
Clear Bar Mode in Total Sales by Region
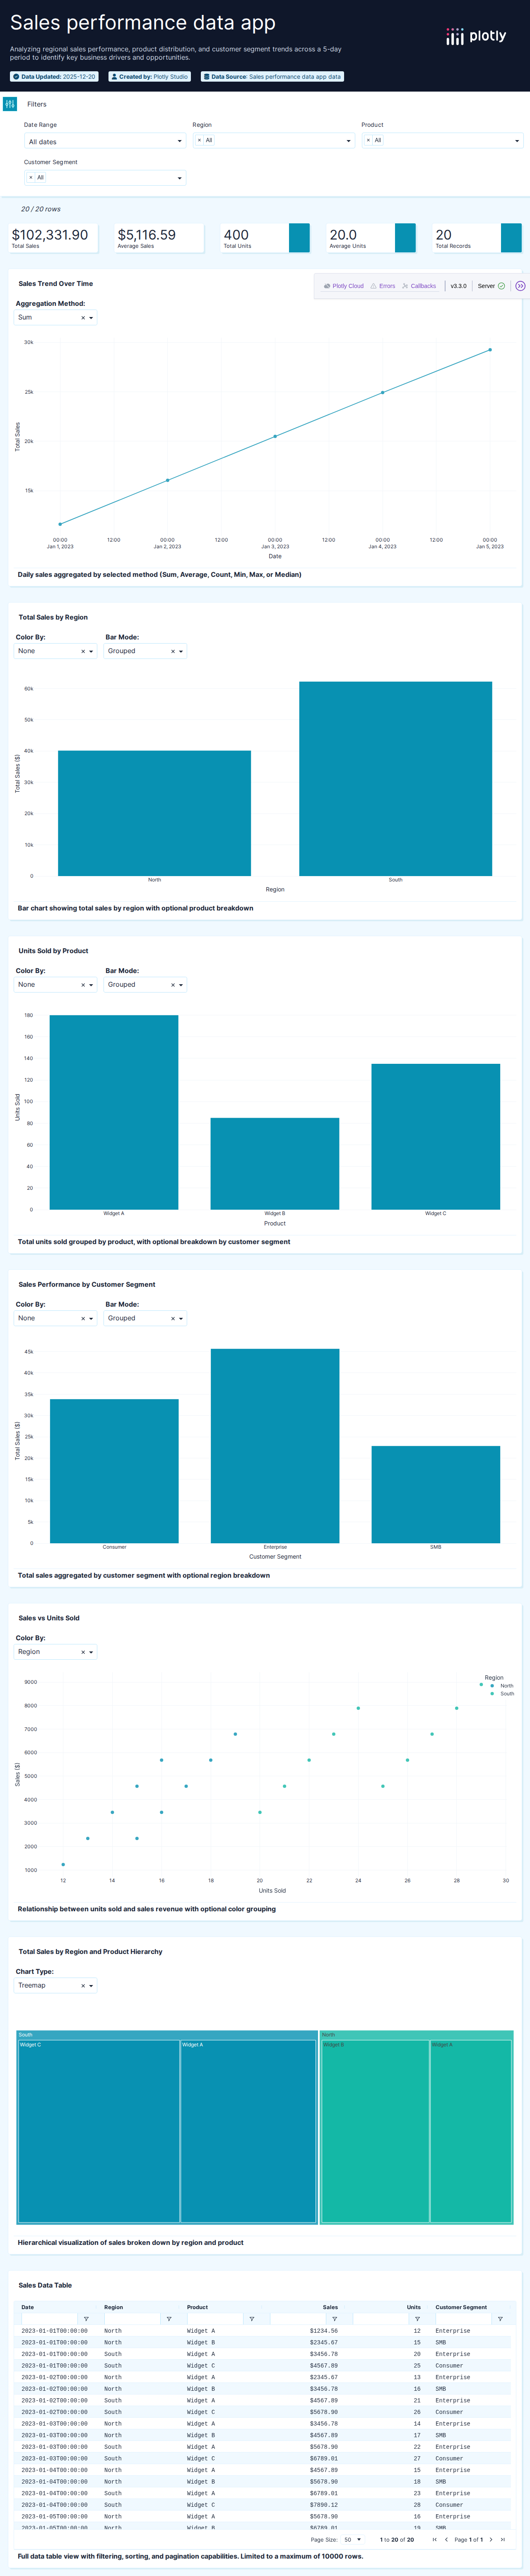tap(173, 652)
